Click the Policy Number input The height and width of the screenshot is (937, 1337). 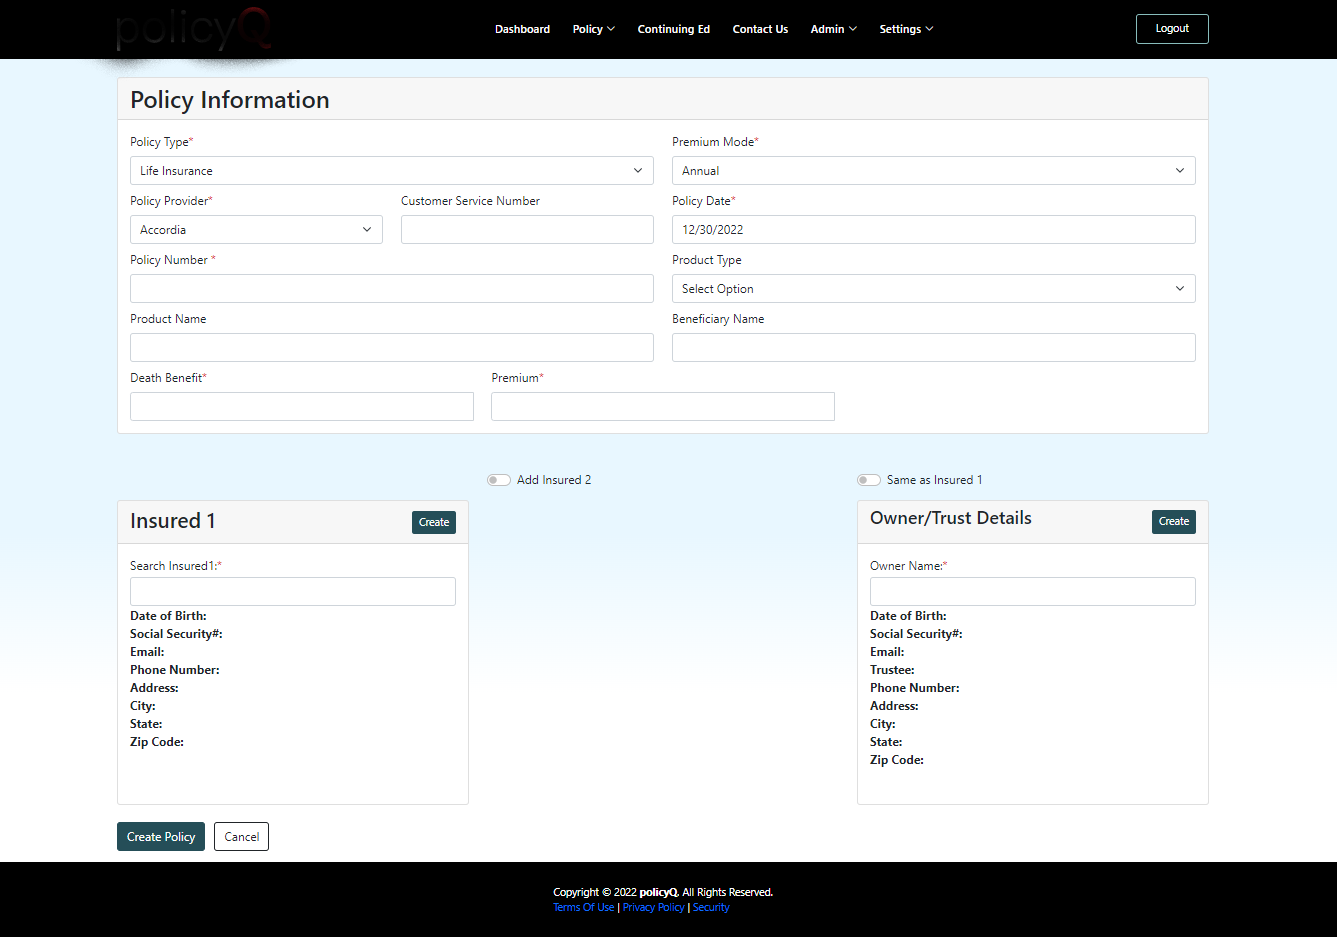[392, 289]
